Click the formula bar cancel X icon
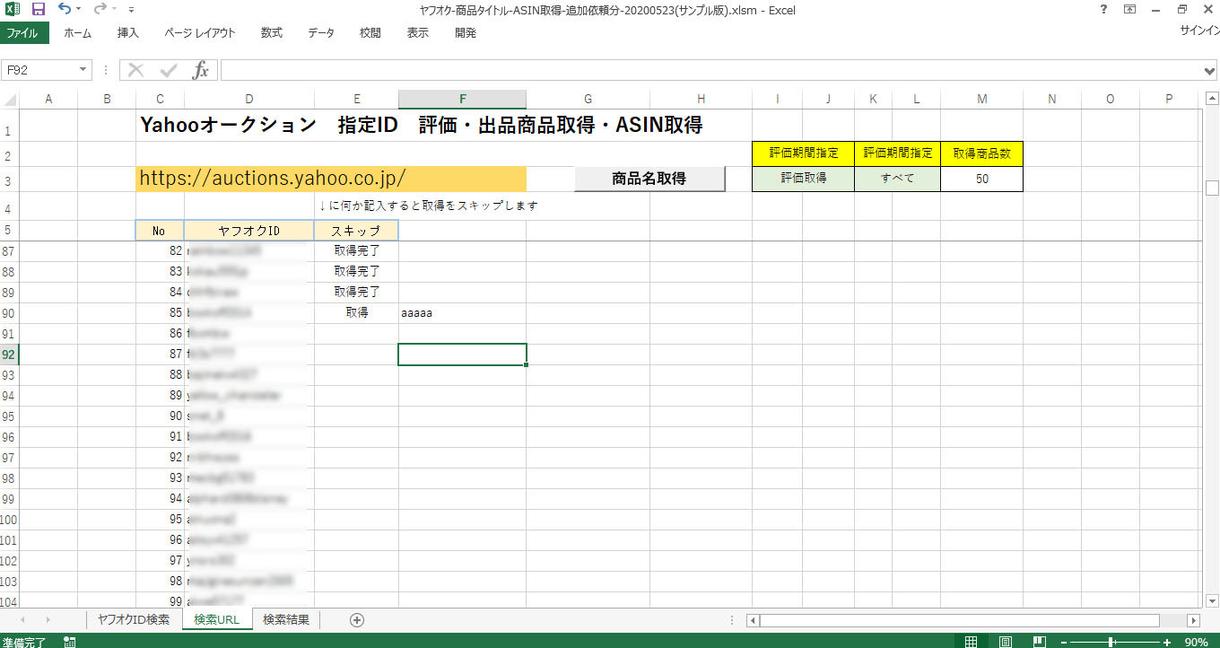Screen dimensions: 1220x648 [136, 70]
